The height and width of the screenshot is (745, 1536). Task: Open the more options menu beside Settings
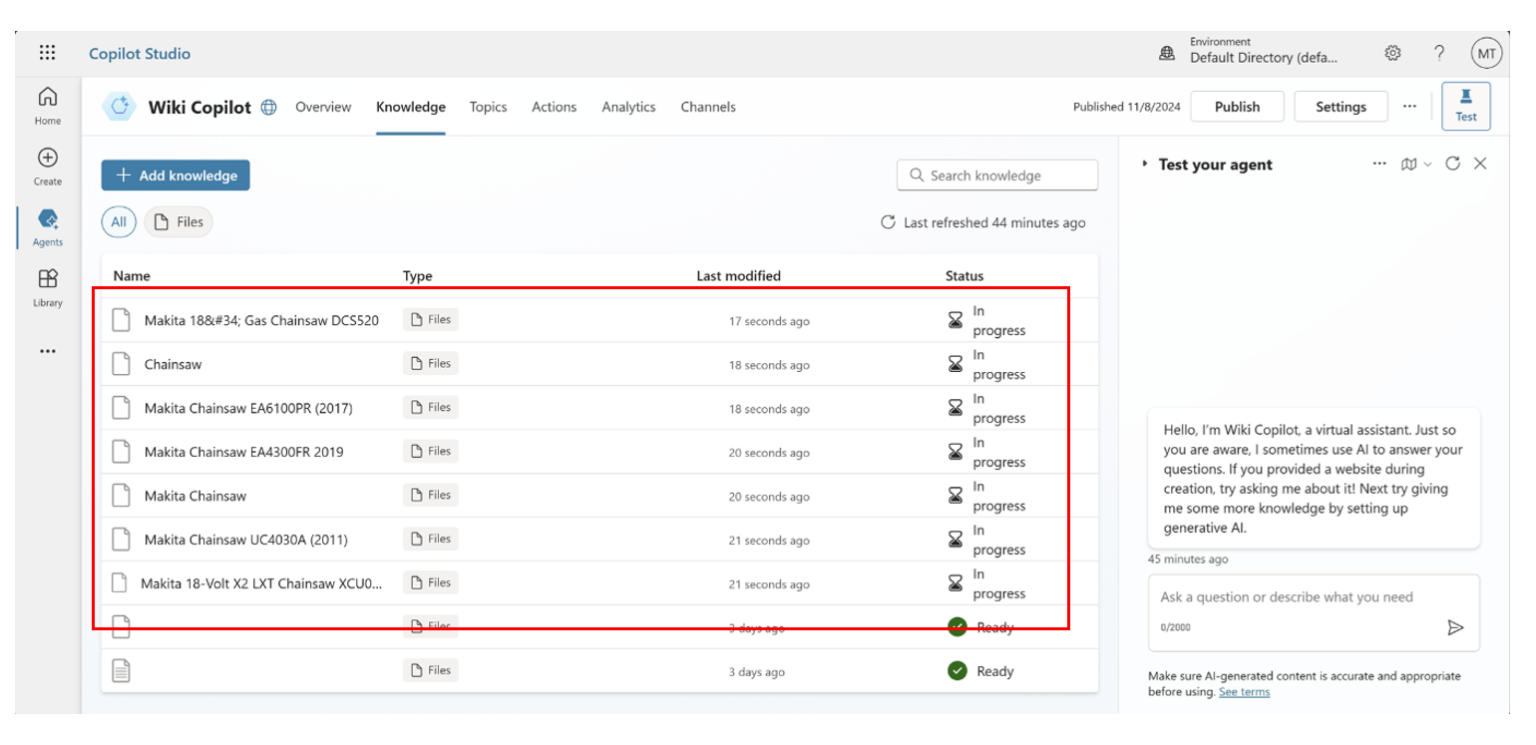click(x=1410, y=106)
